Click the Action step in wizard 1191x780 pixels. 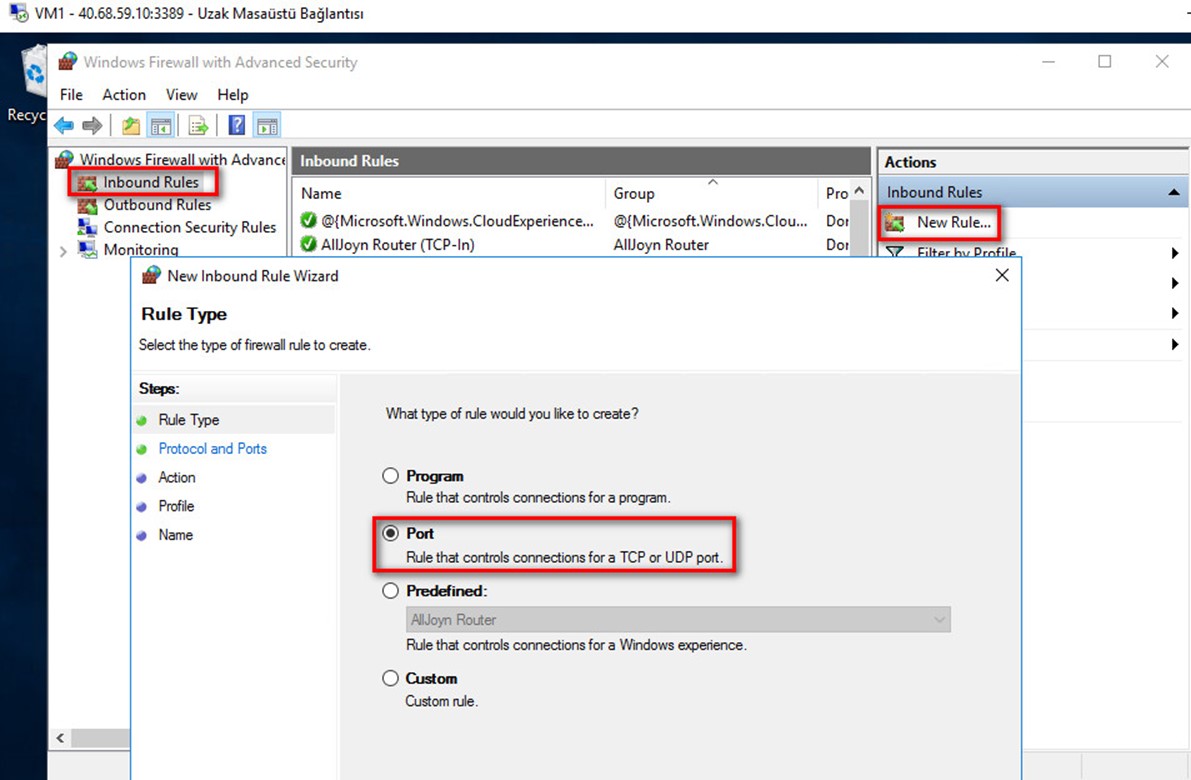(177, 477)
